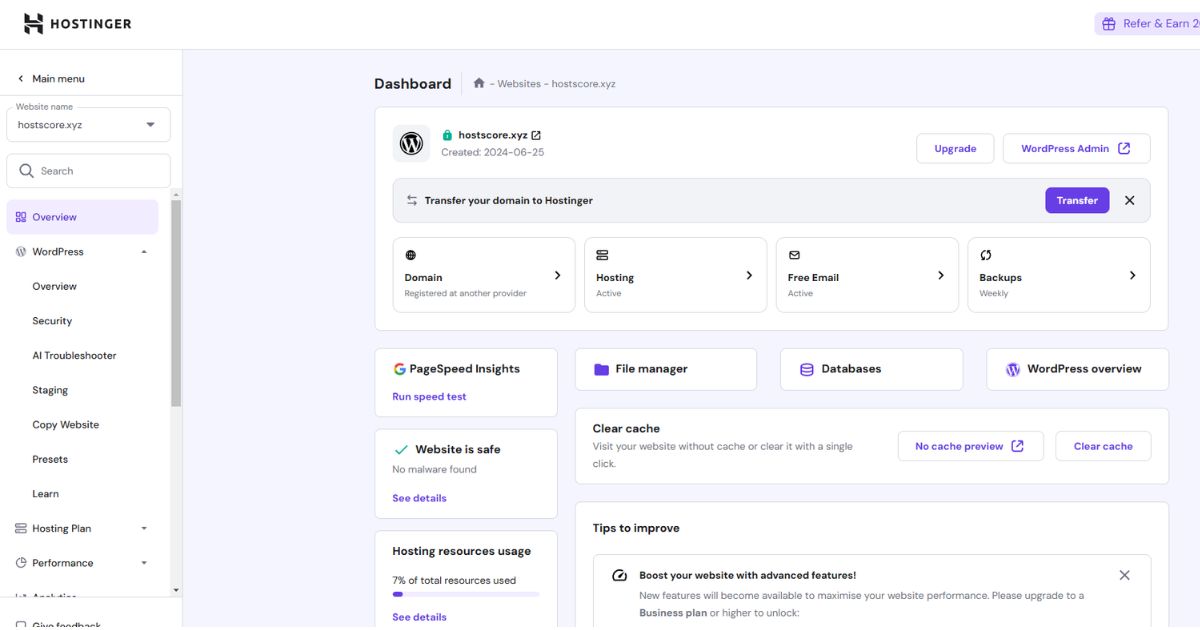The height and width of the screenshot is (630, 1200).
Task: Collapse the WordPress sidebar section
Action: [x=144, y=252]
